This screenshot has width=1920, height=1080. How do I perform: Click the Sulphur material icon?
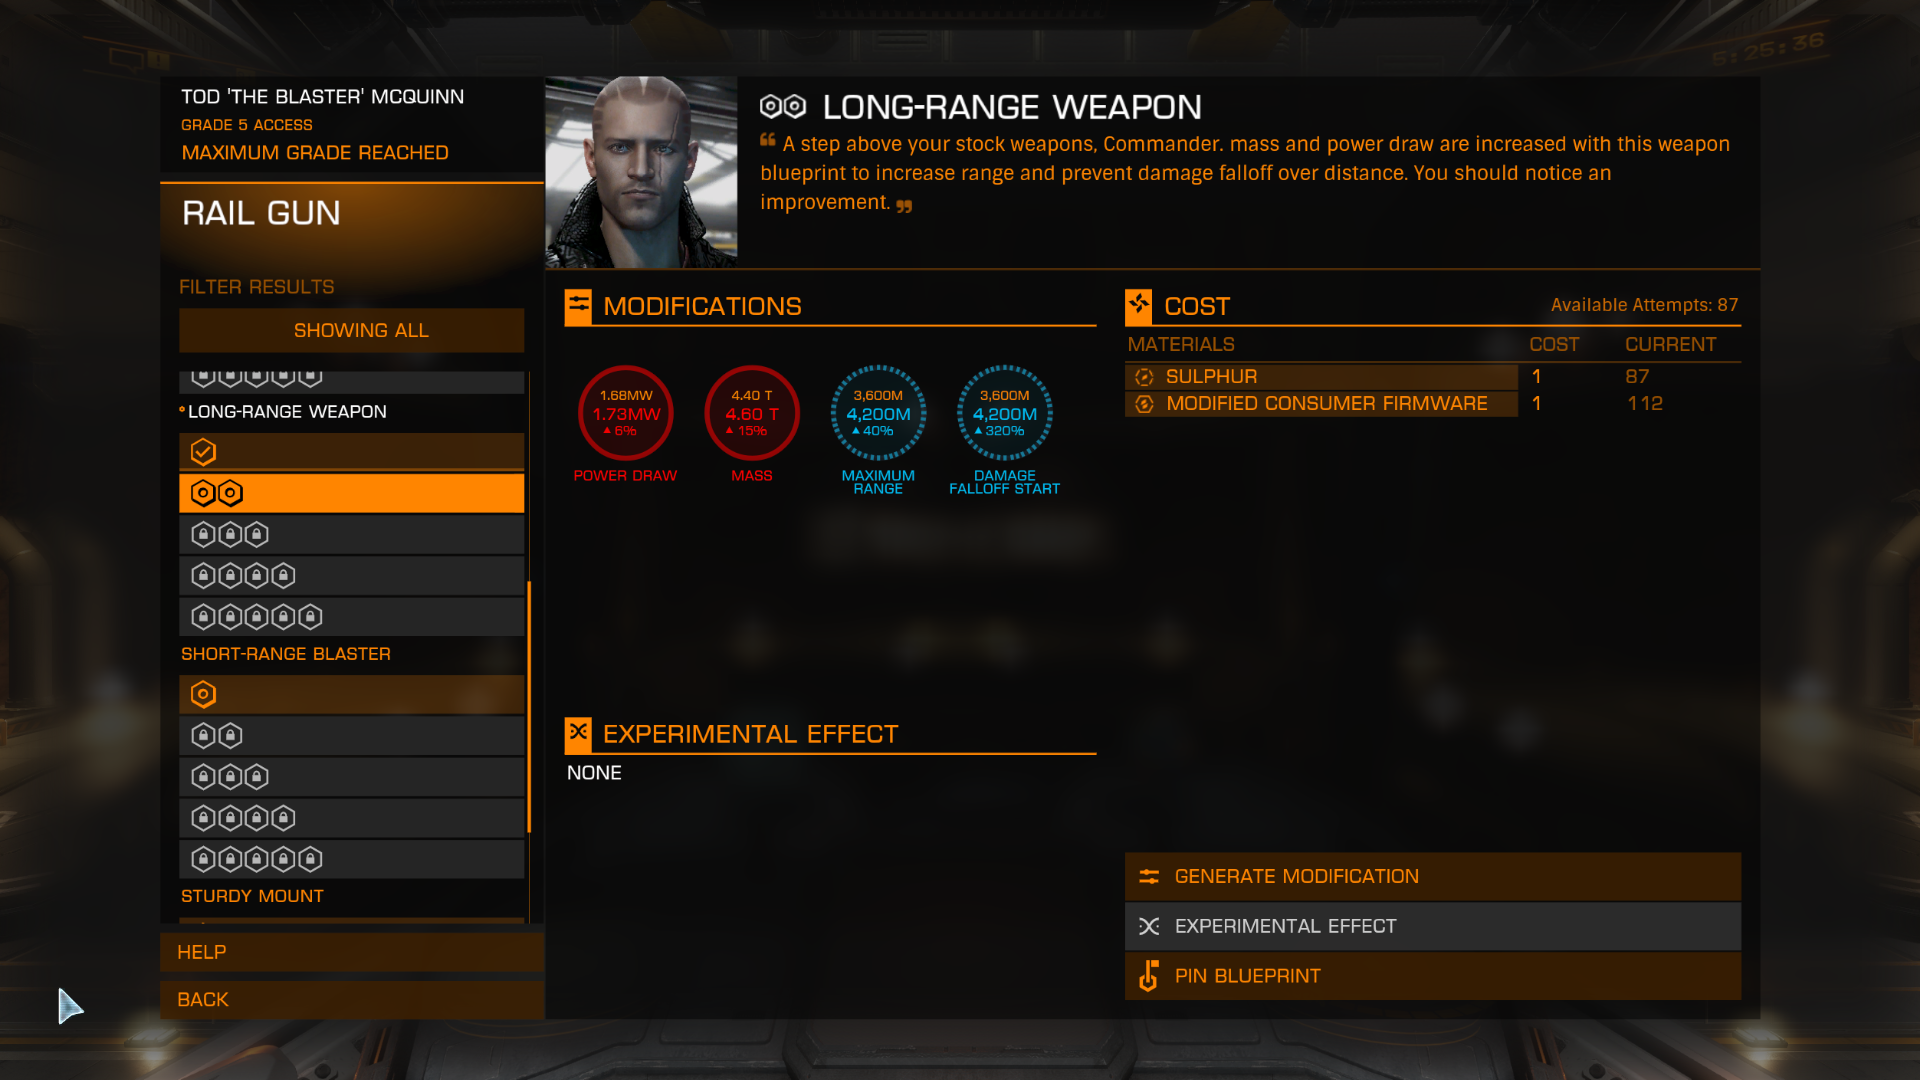(1145, 377)
